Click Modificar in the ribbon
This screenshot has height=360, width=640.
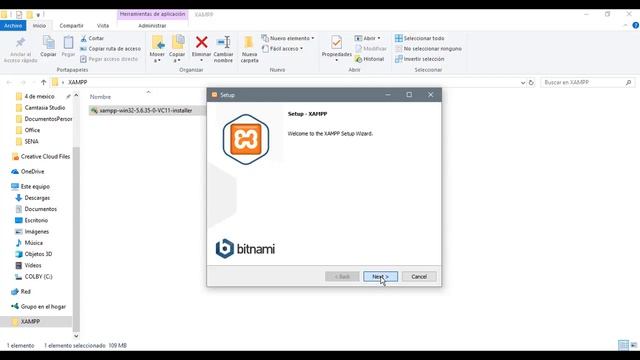pyautogui.click(x=371, y=49)
